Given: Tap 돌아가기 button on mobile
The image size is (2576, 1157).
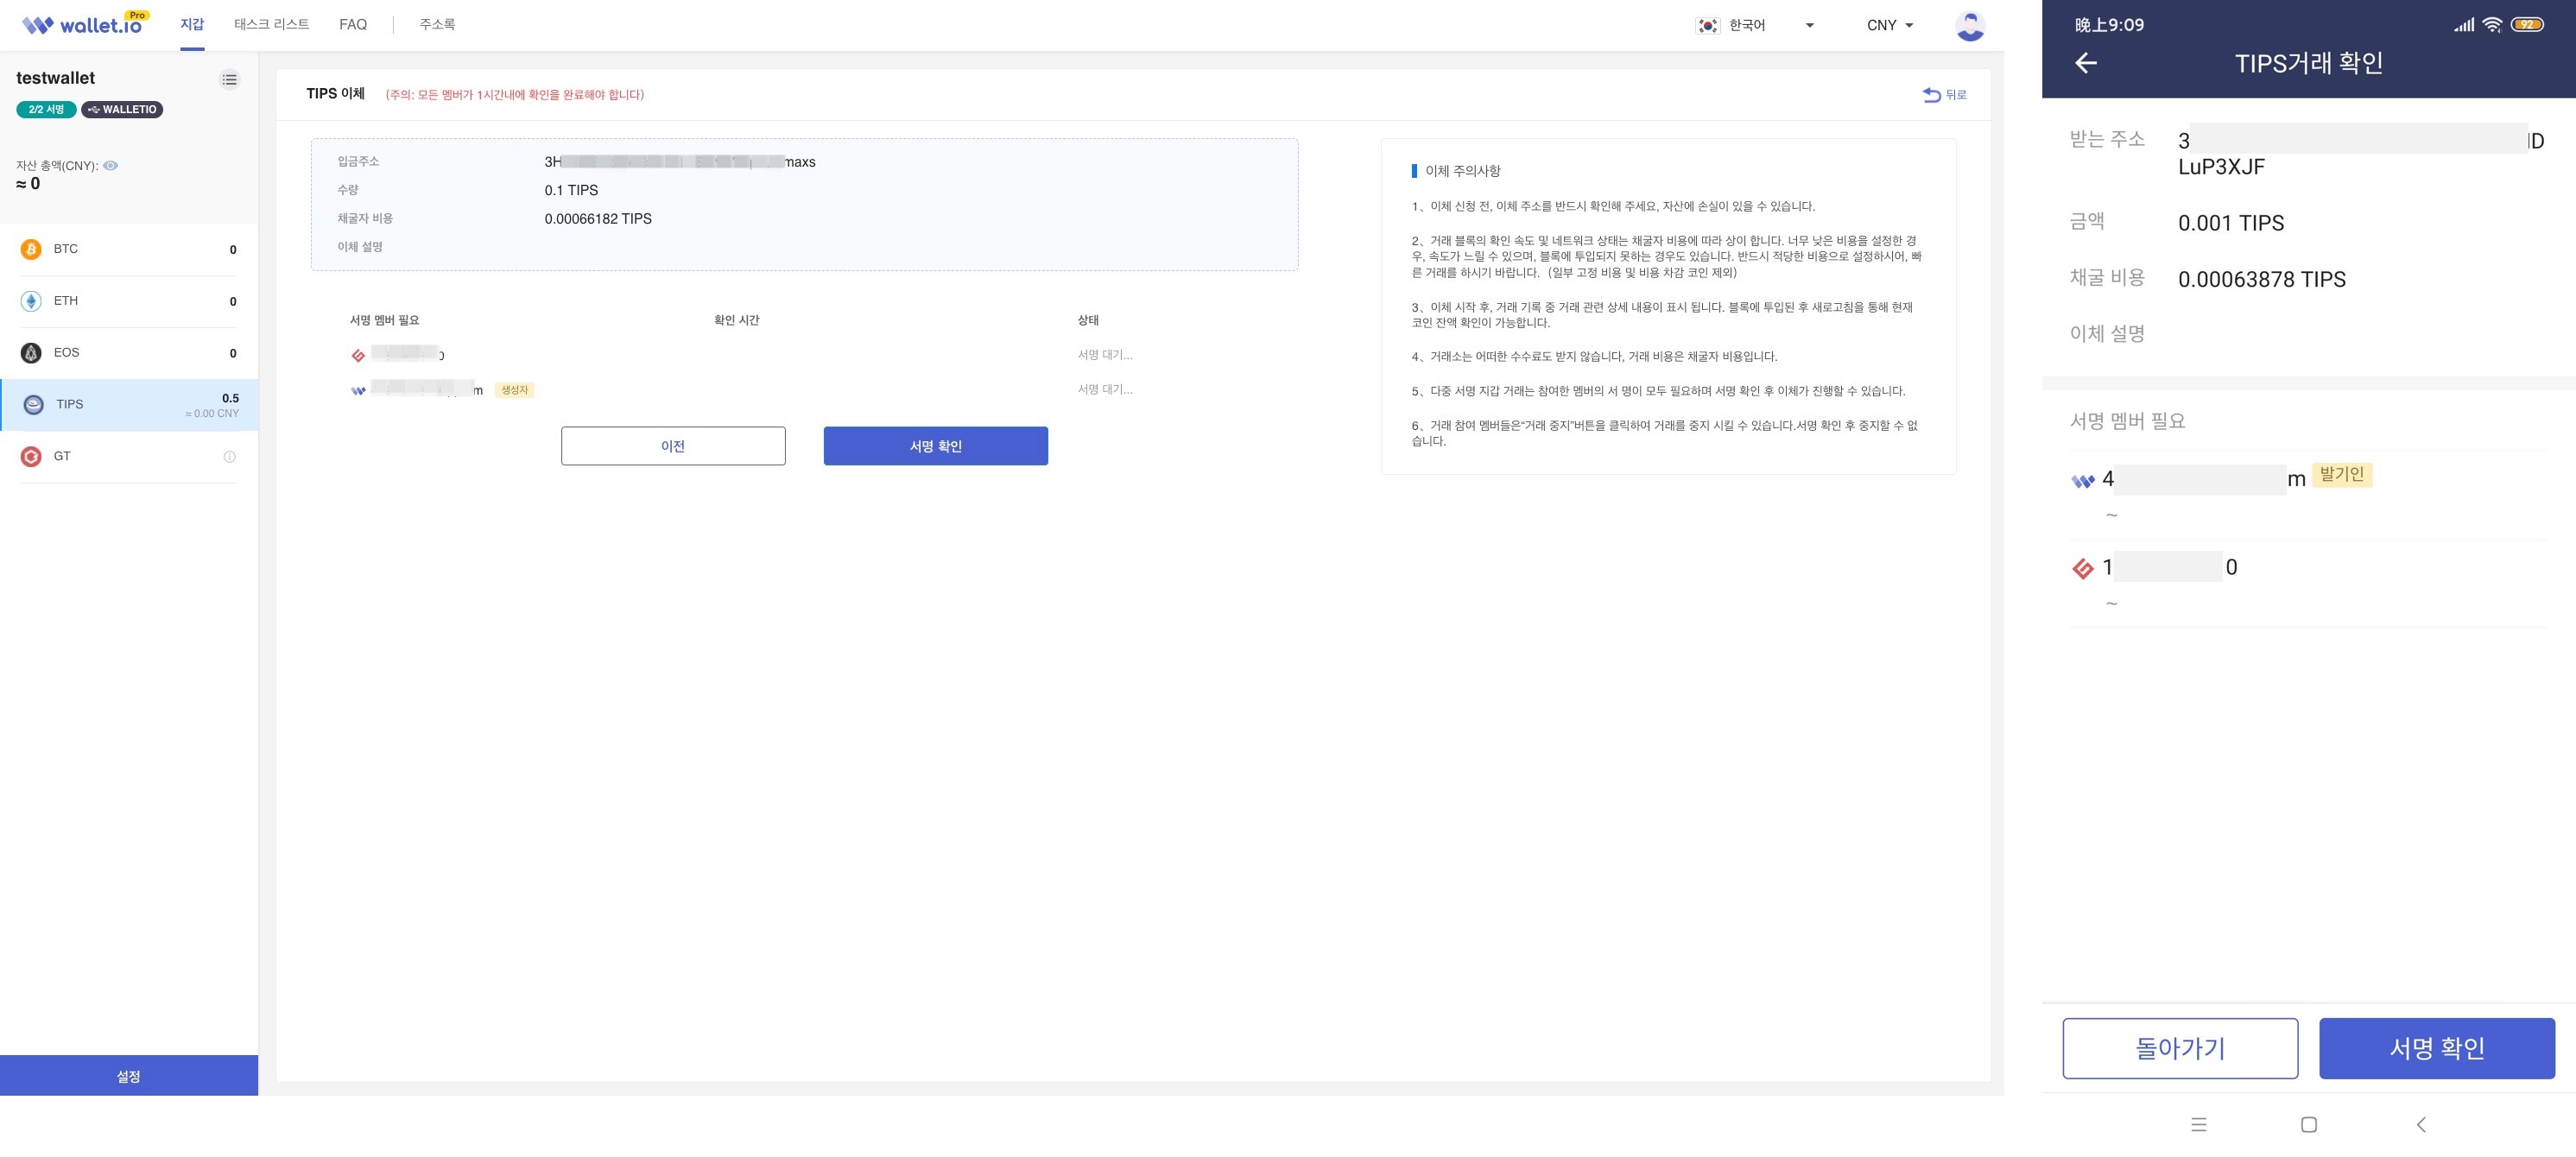Looking at the screenshot, I should [x=2180, y=1048].
